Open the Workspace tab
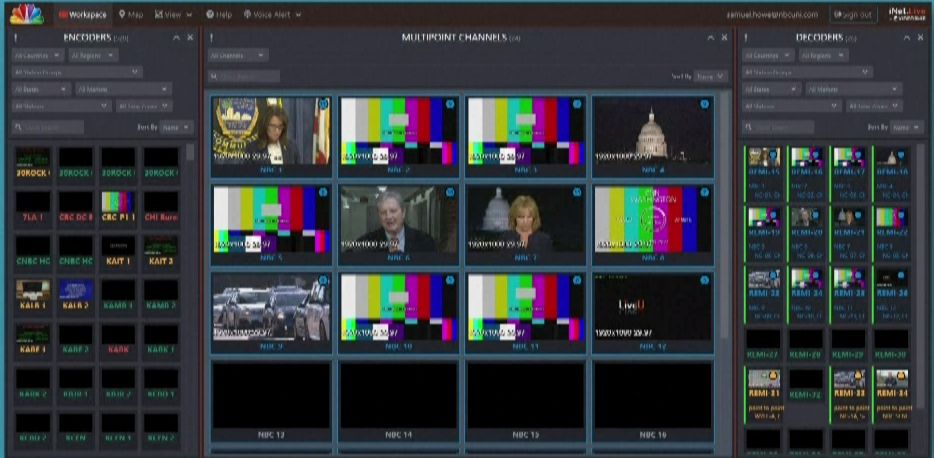The width and height of the screenshot is (934, 458). point(83,14)
